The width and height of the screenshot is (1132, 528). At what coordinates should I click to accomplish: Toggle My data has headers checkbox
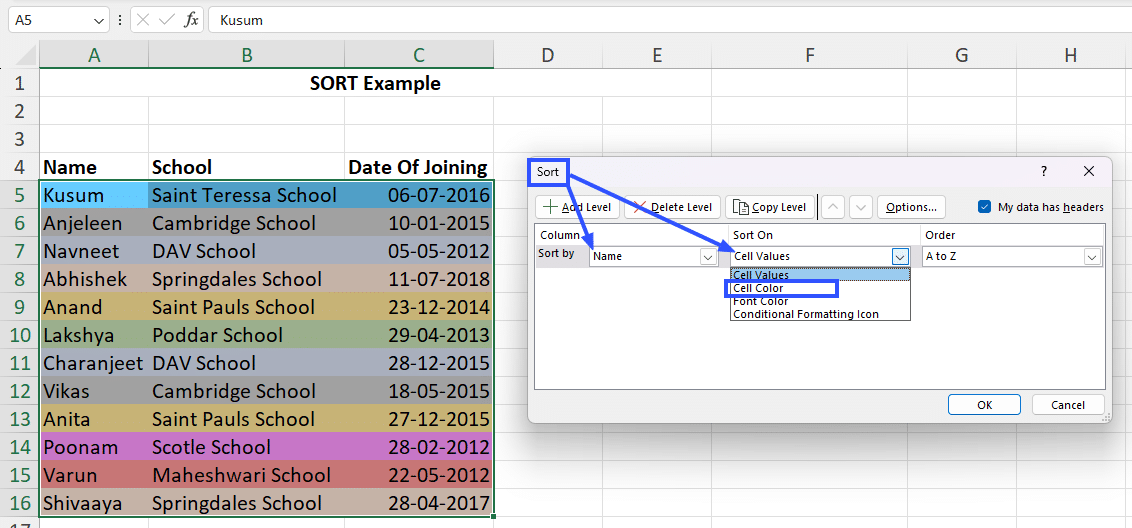coord(984,207)
